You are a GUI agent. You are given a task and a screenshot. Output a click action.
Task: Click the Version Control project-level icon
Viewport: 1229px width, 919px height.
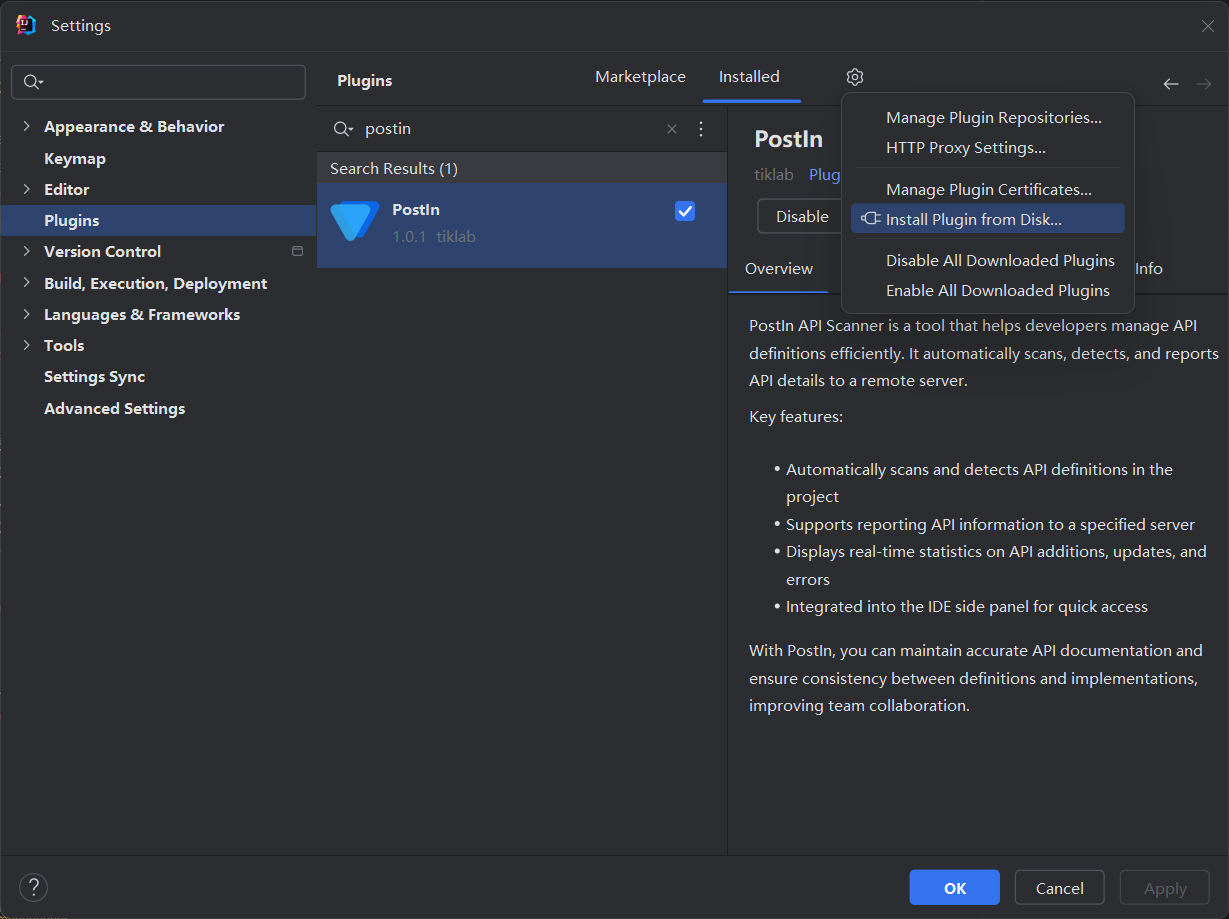(297, 251)
